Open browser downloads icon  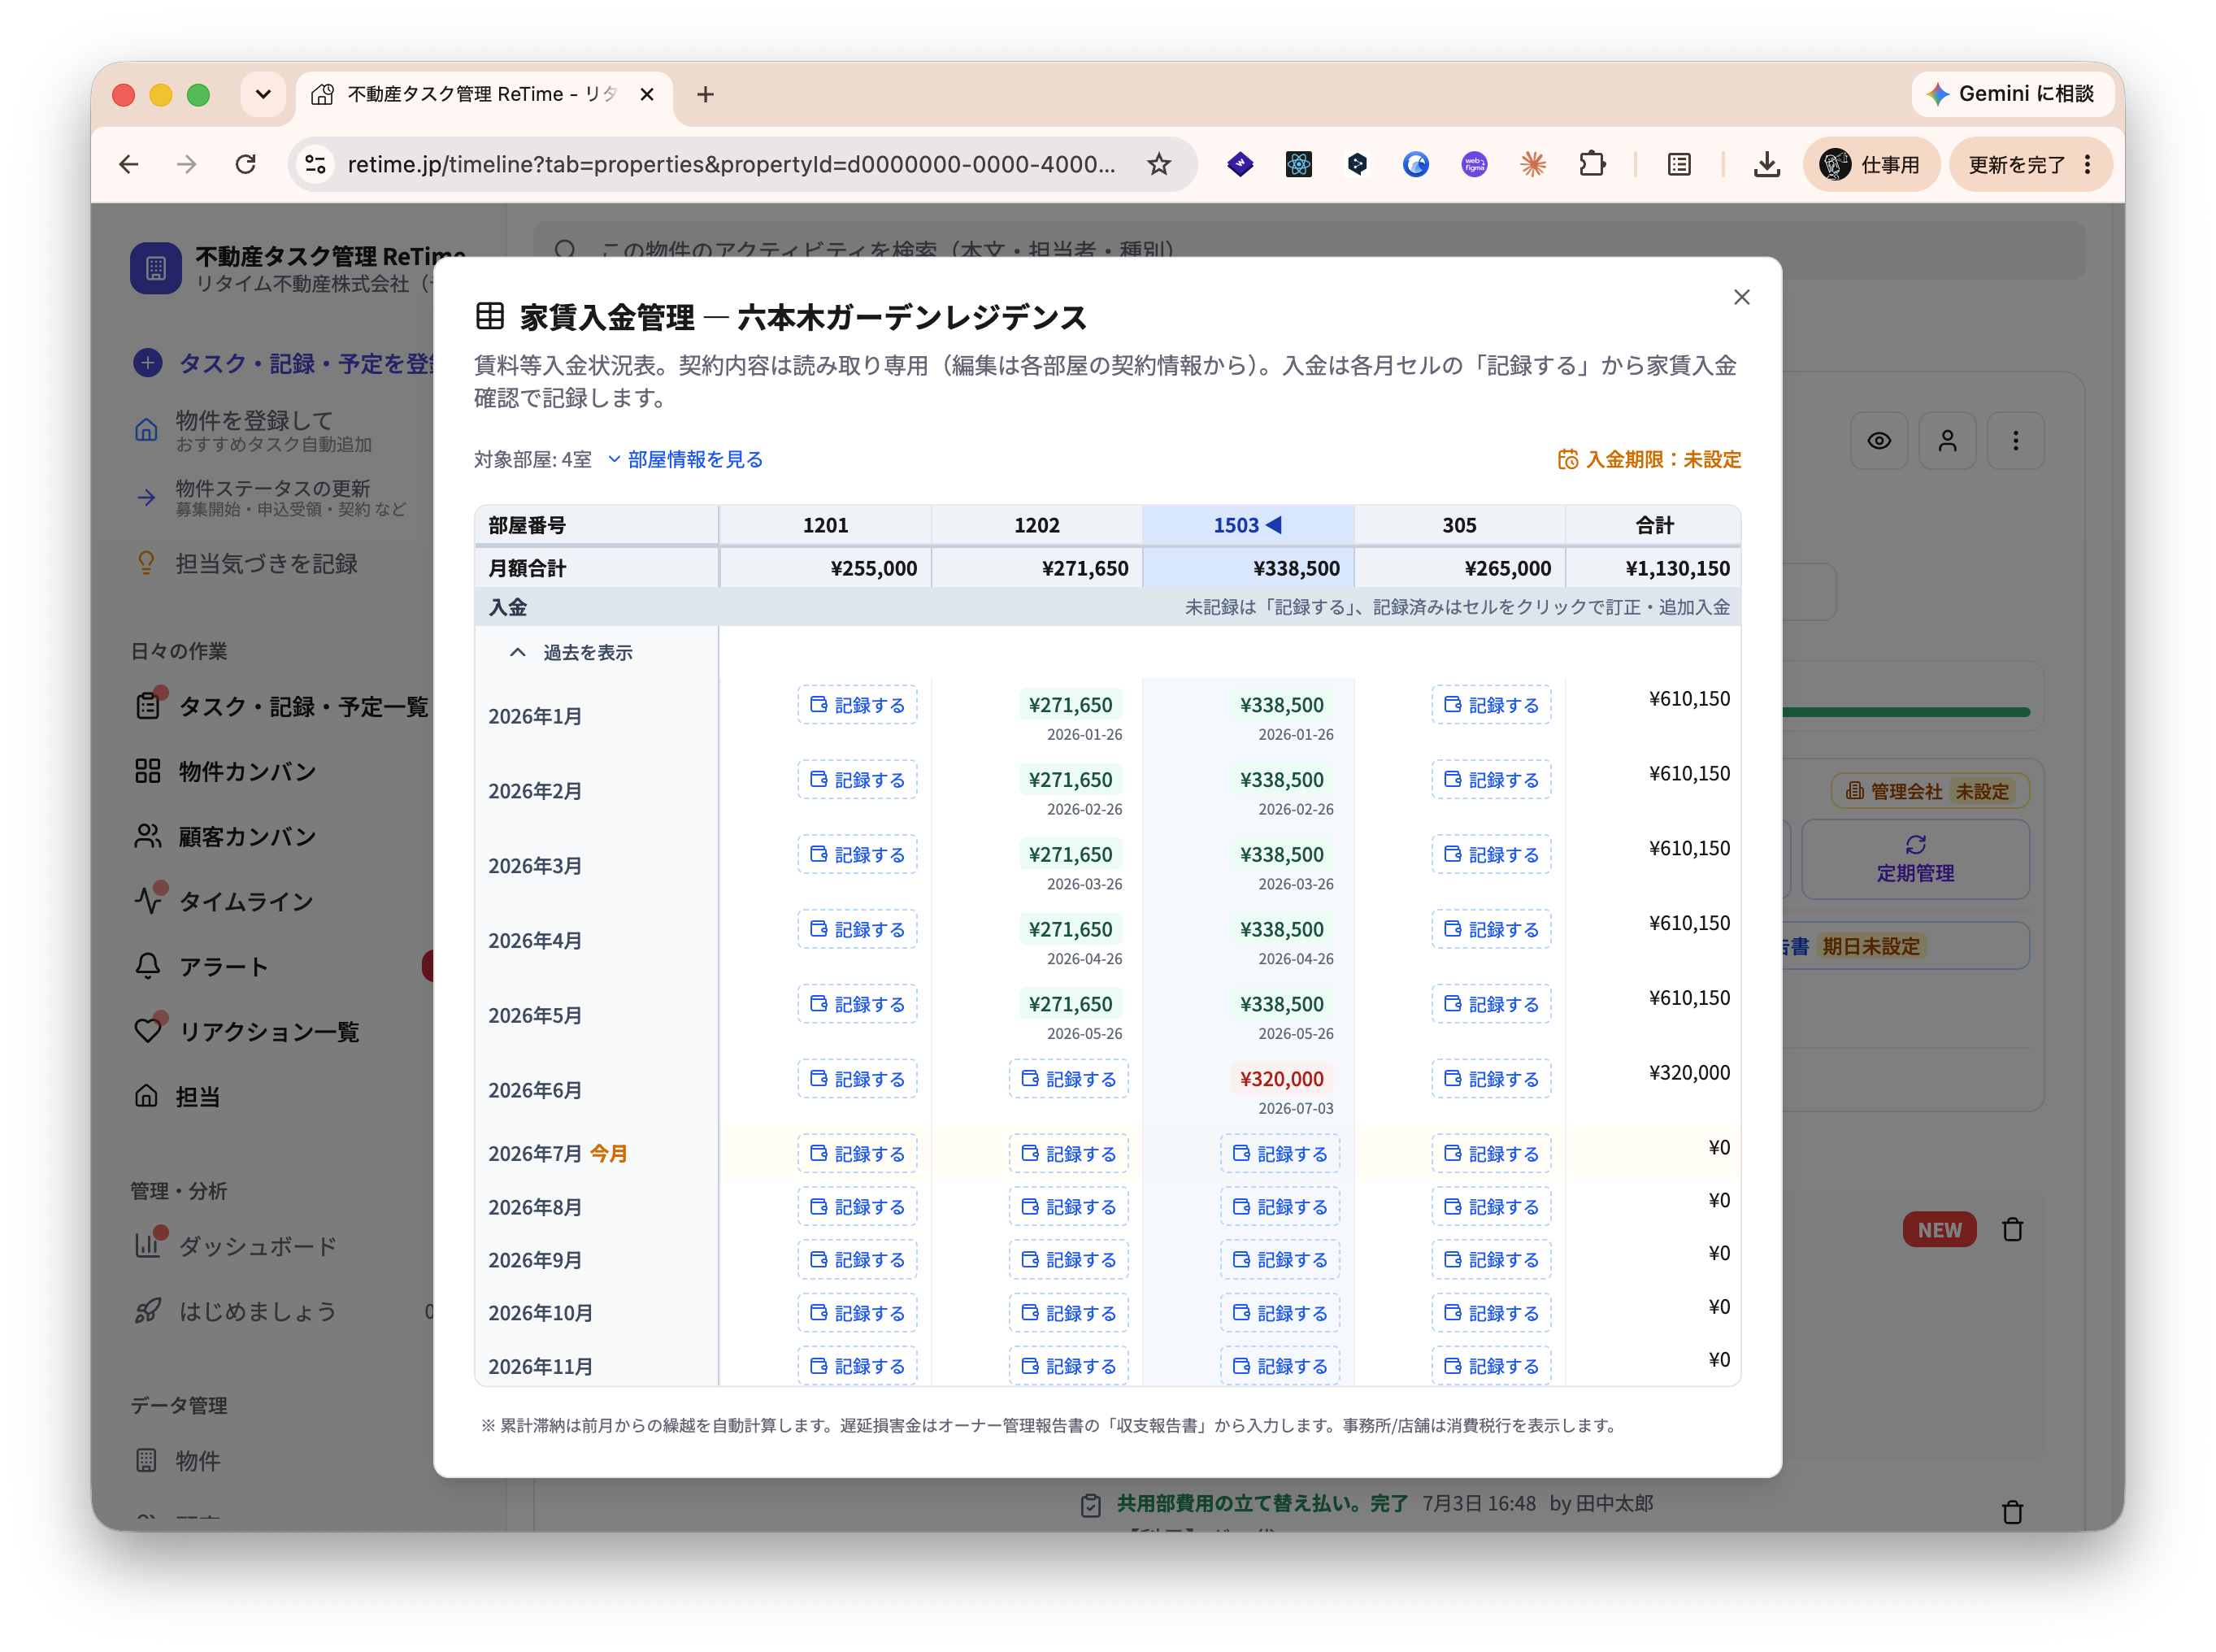(1766, 164)
